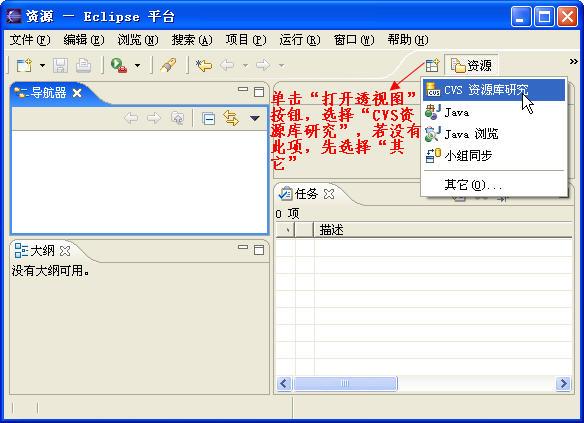Click the Navigator back arrow icon
This screenshot has width=584, height=423.
pyautogui.click(x=131, y=119)
